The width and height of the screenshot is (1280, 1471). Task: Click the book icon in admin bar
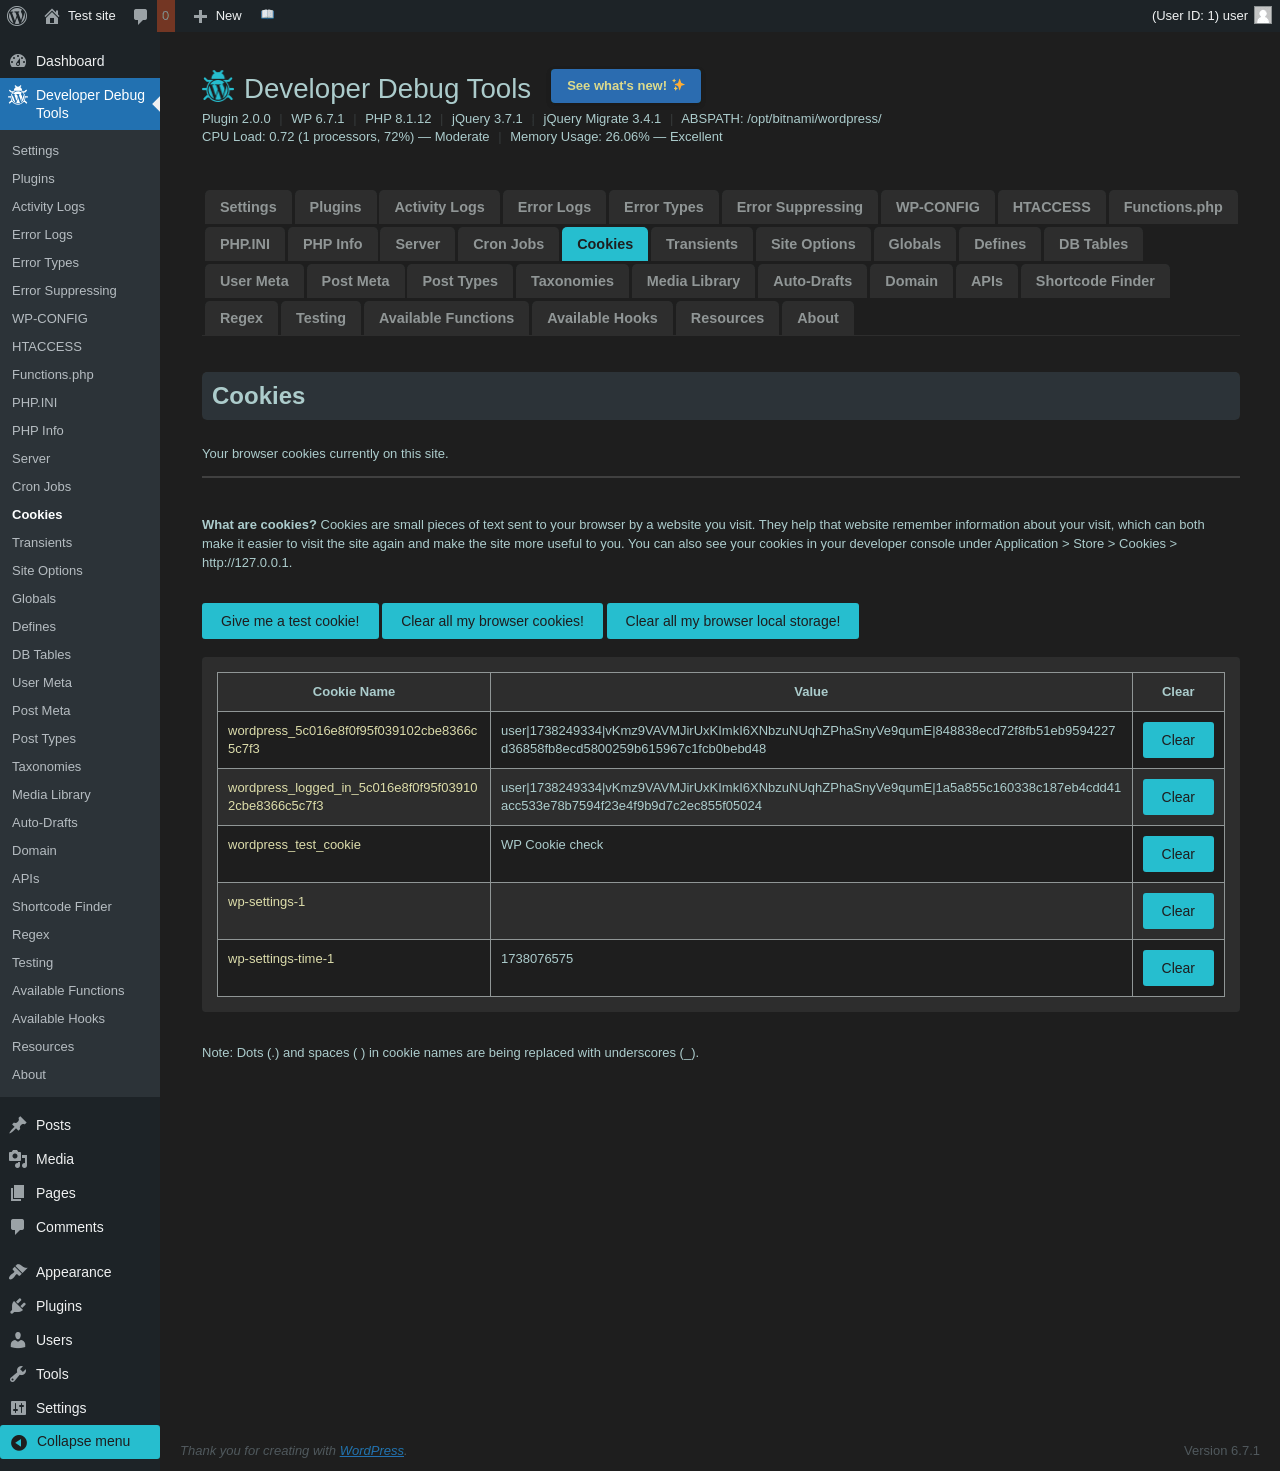point(267,15)
